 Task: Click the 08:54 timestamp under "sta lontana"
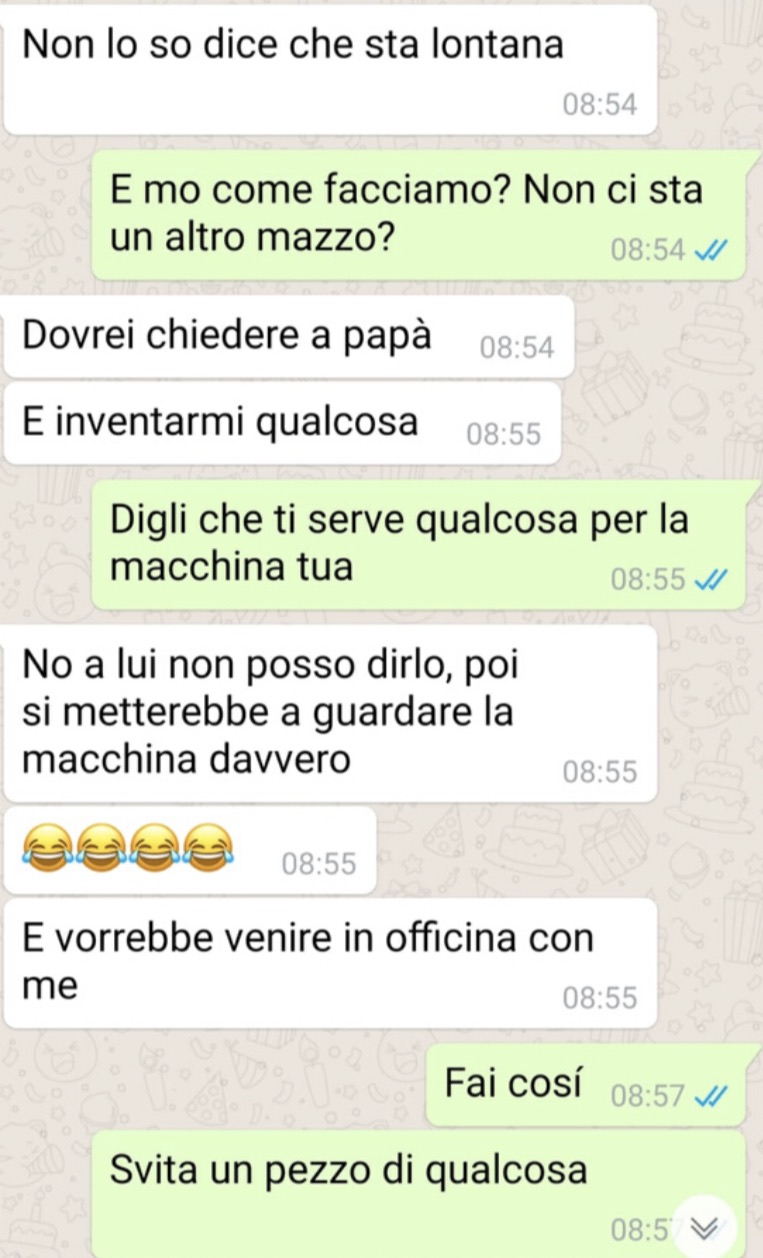[x=599, y=105]
